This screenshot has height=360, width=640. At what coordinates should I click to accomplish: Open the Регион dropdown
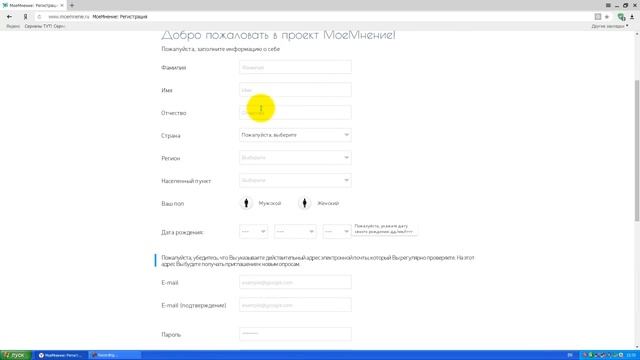coord(295,158)
